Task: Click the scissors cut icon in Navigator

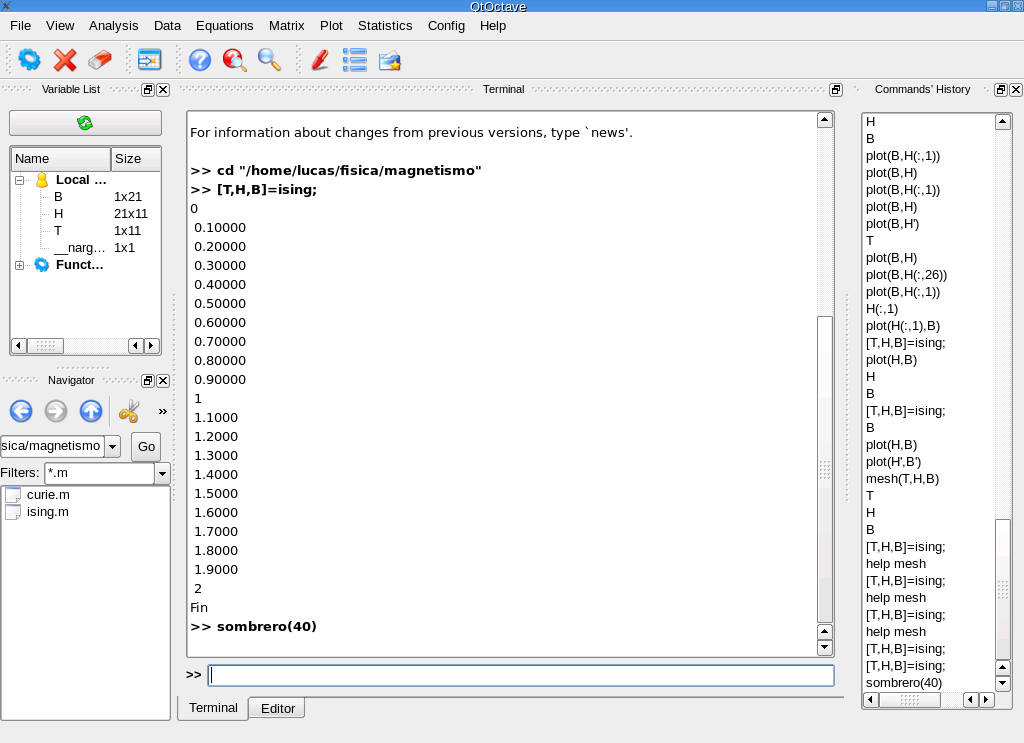Action: point(129,411)
